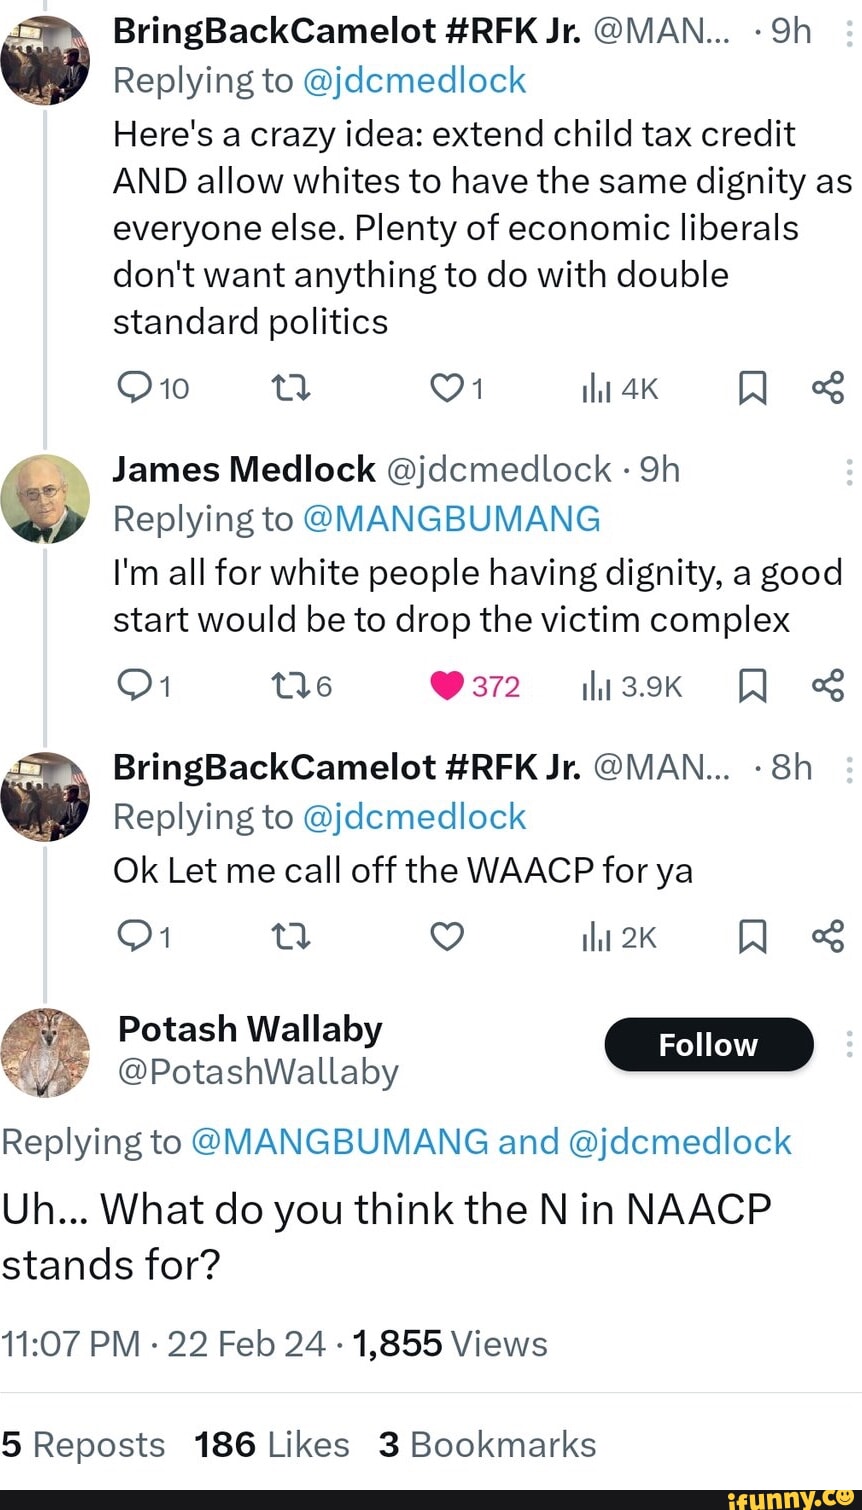Screen dimensions: 862x1510
Task: Like the WAACP reply
Action: (x=446, y=937)
